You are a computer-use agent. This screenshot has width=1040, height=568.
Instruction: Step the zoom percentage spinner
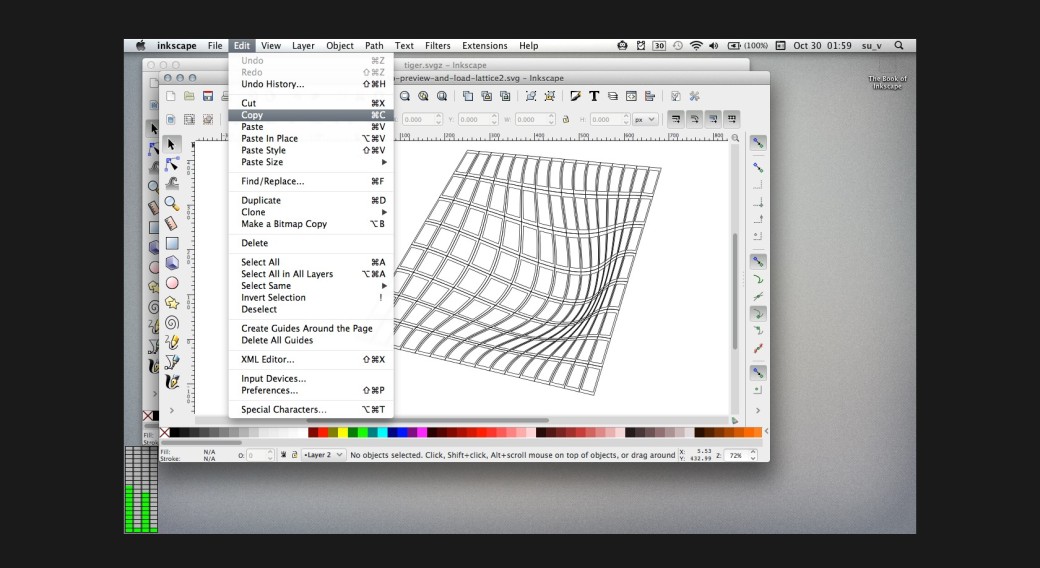753,455
